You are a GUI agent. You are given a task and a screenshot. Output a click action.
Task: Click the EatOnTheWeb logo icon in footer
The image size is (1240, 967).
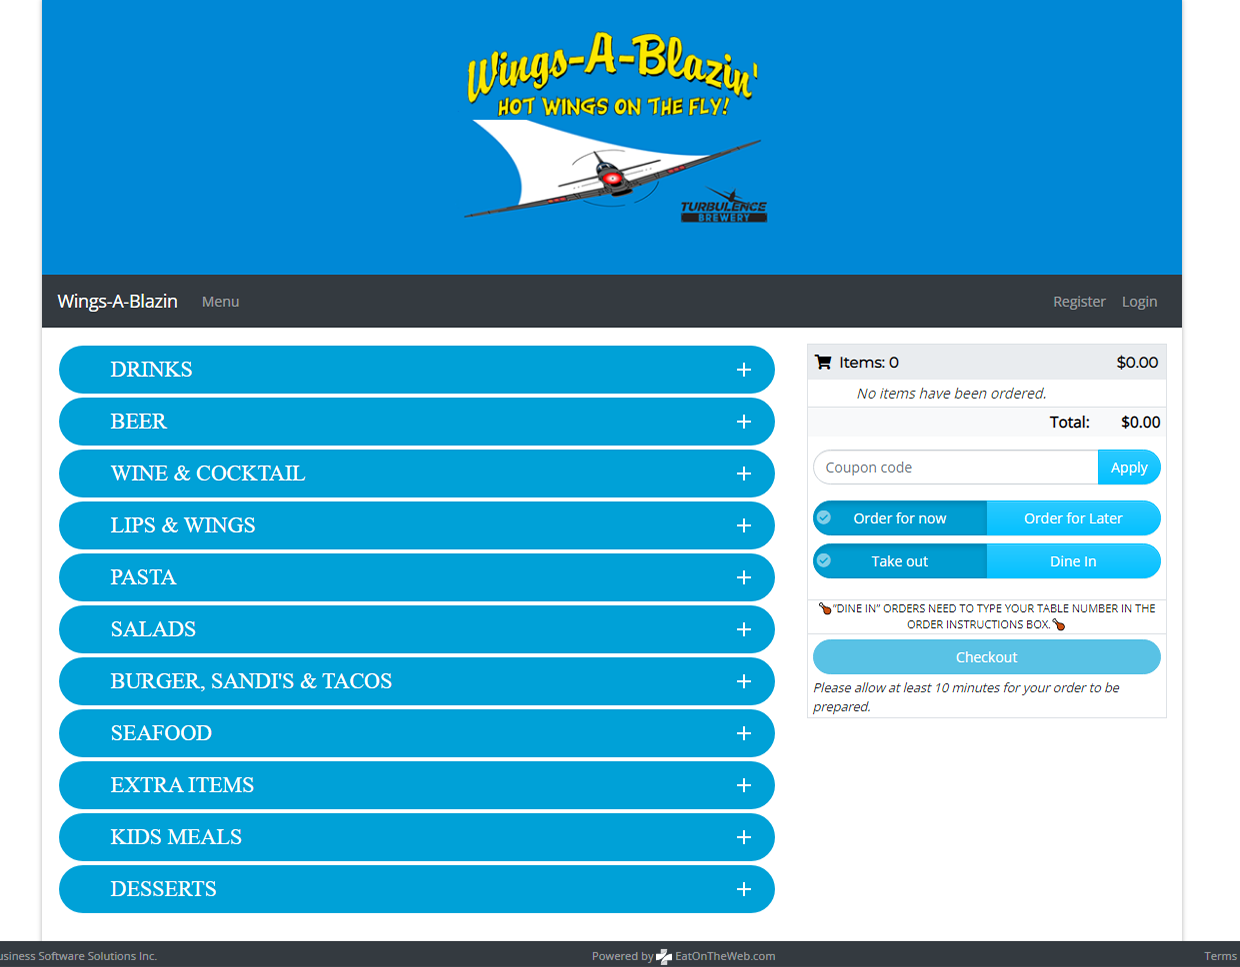(664, 957)
